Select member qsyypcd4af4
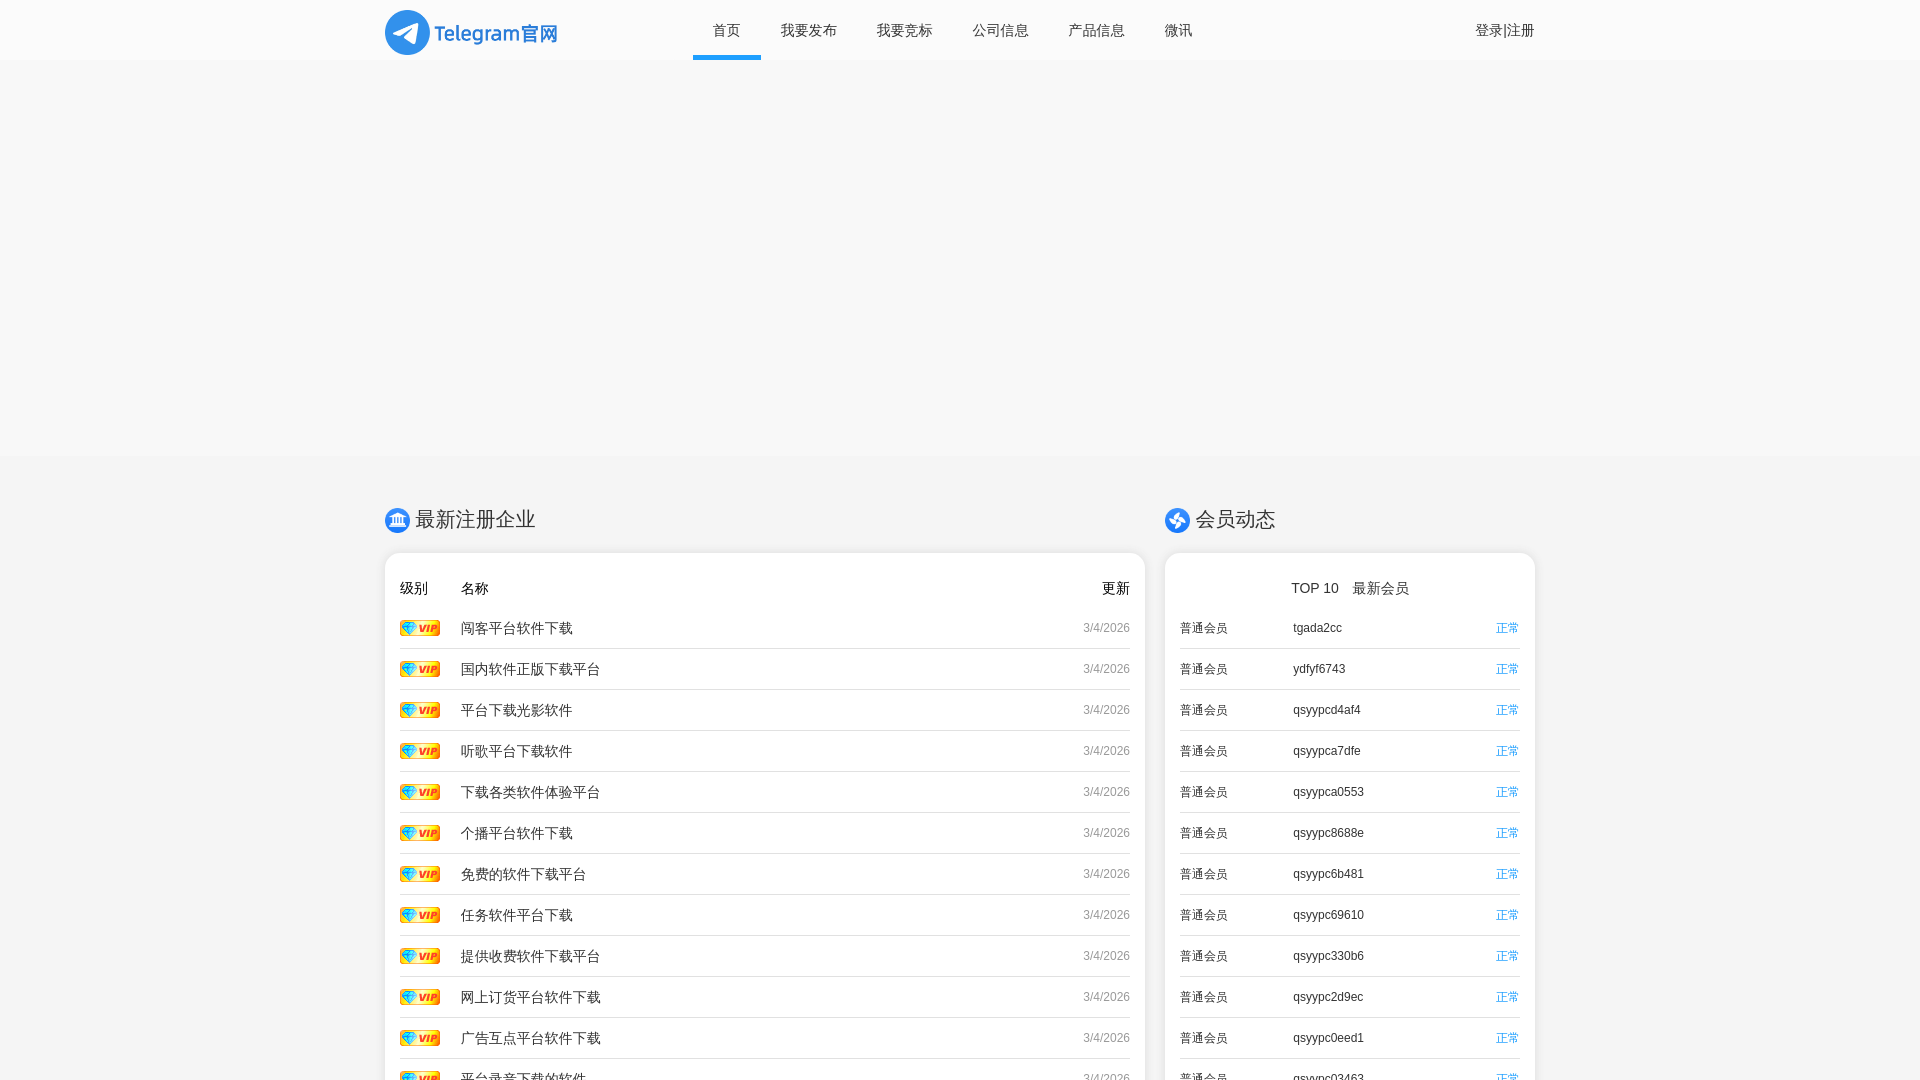This screenshot has height=1080, width=1920. [1327, 710]
